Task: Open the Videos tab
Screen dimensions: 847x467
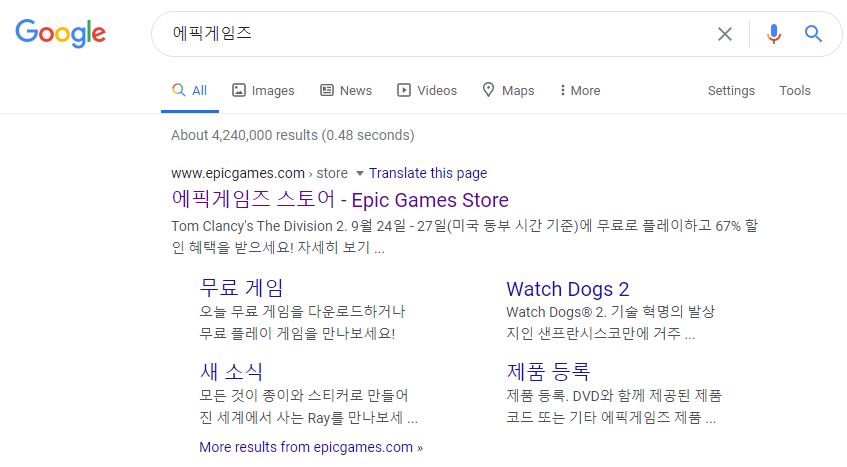Action: click(427, 91)
